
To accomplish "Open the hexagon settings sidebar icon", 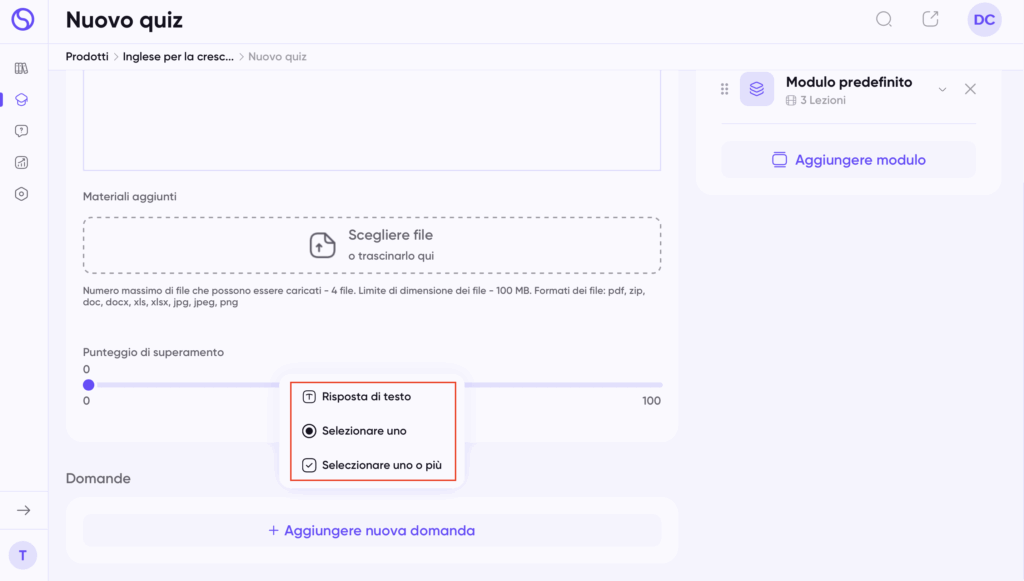I will tap(22, 194).
